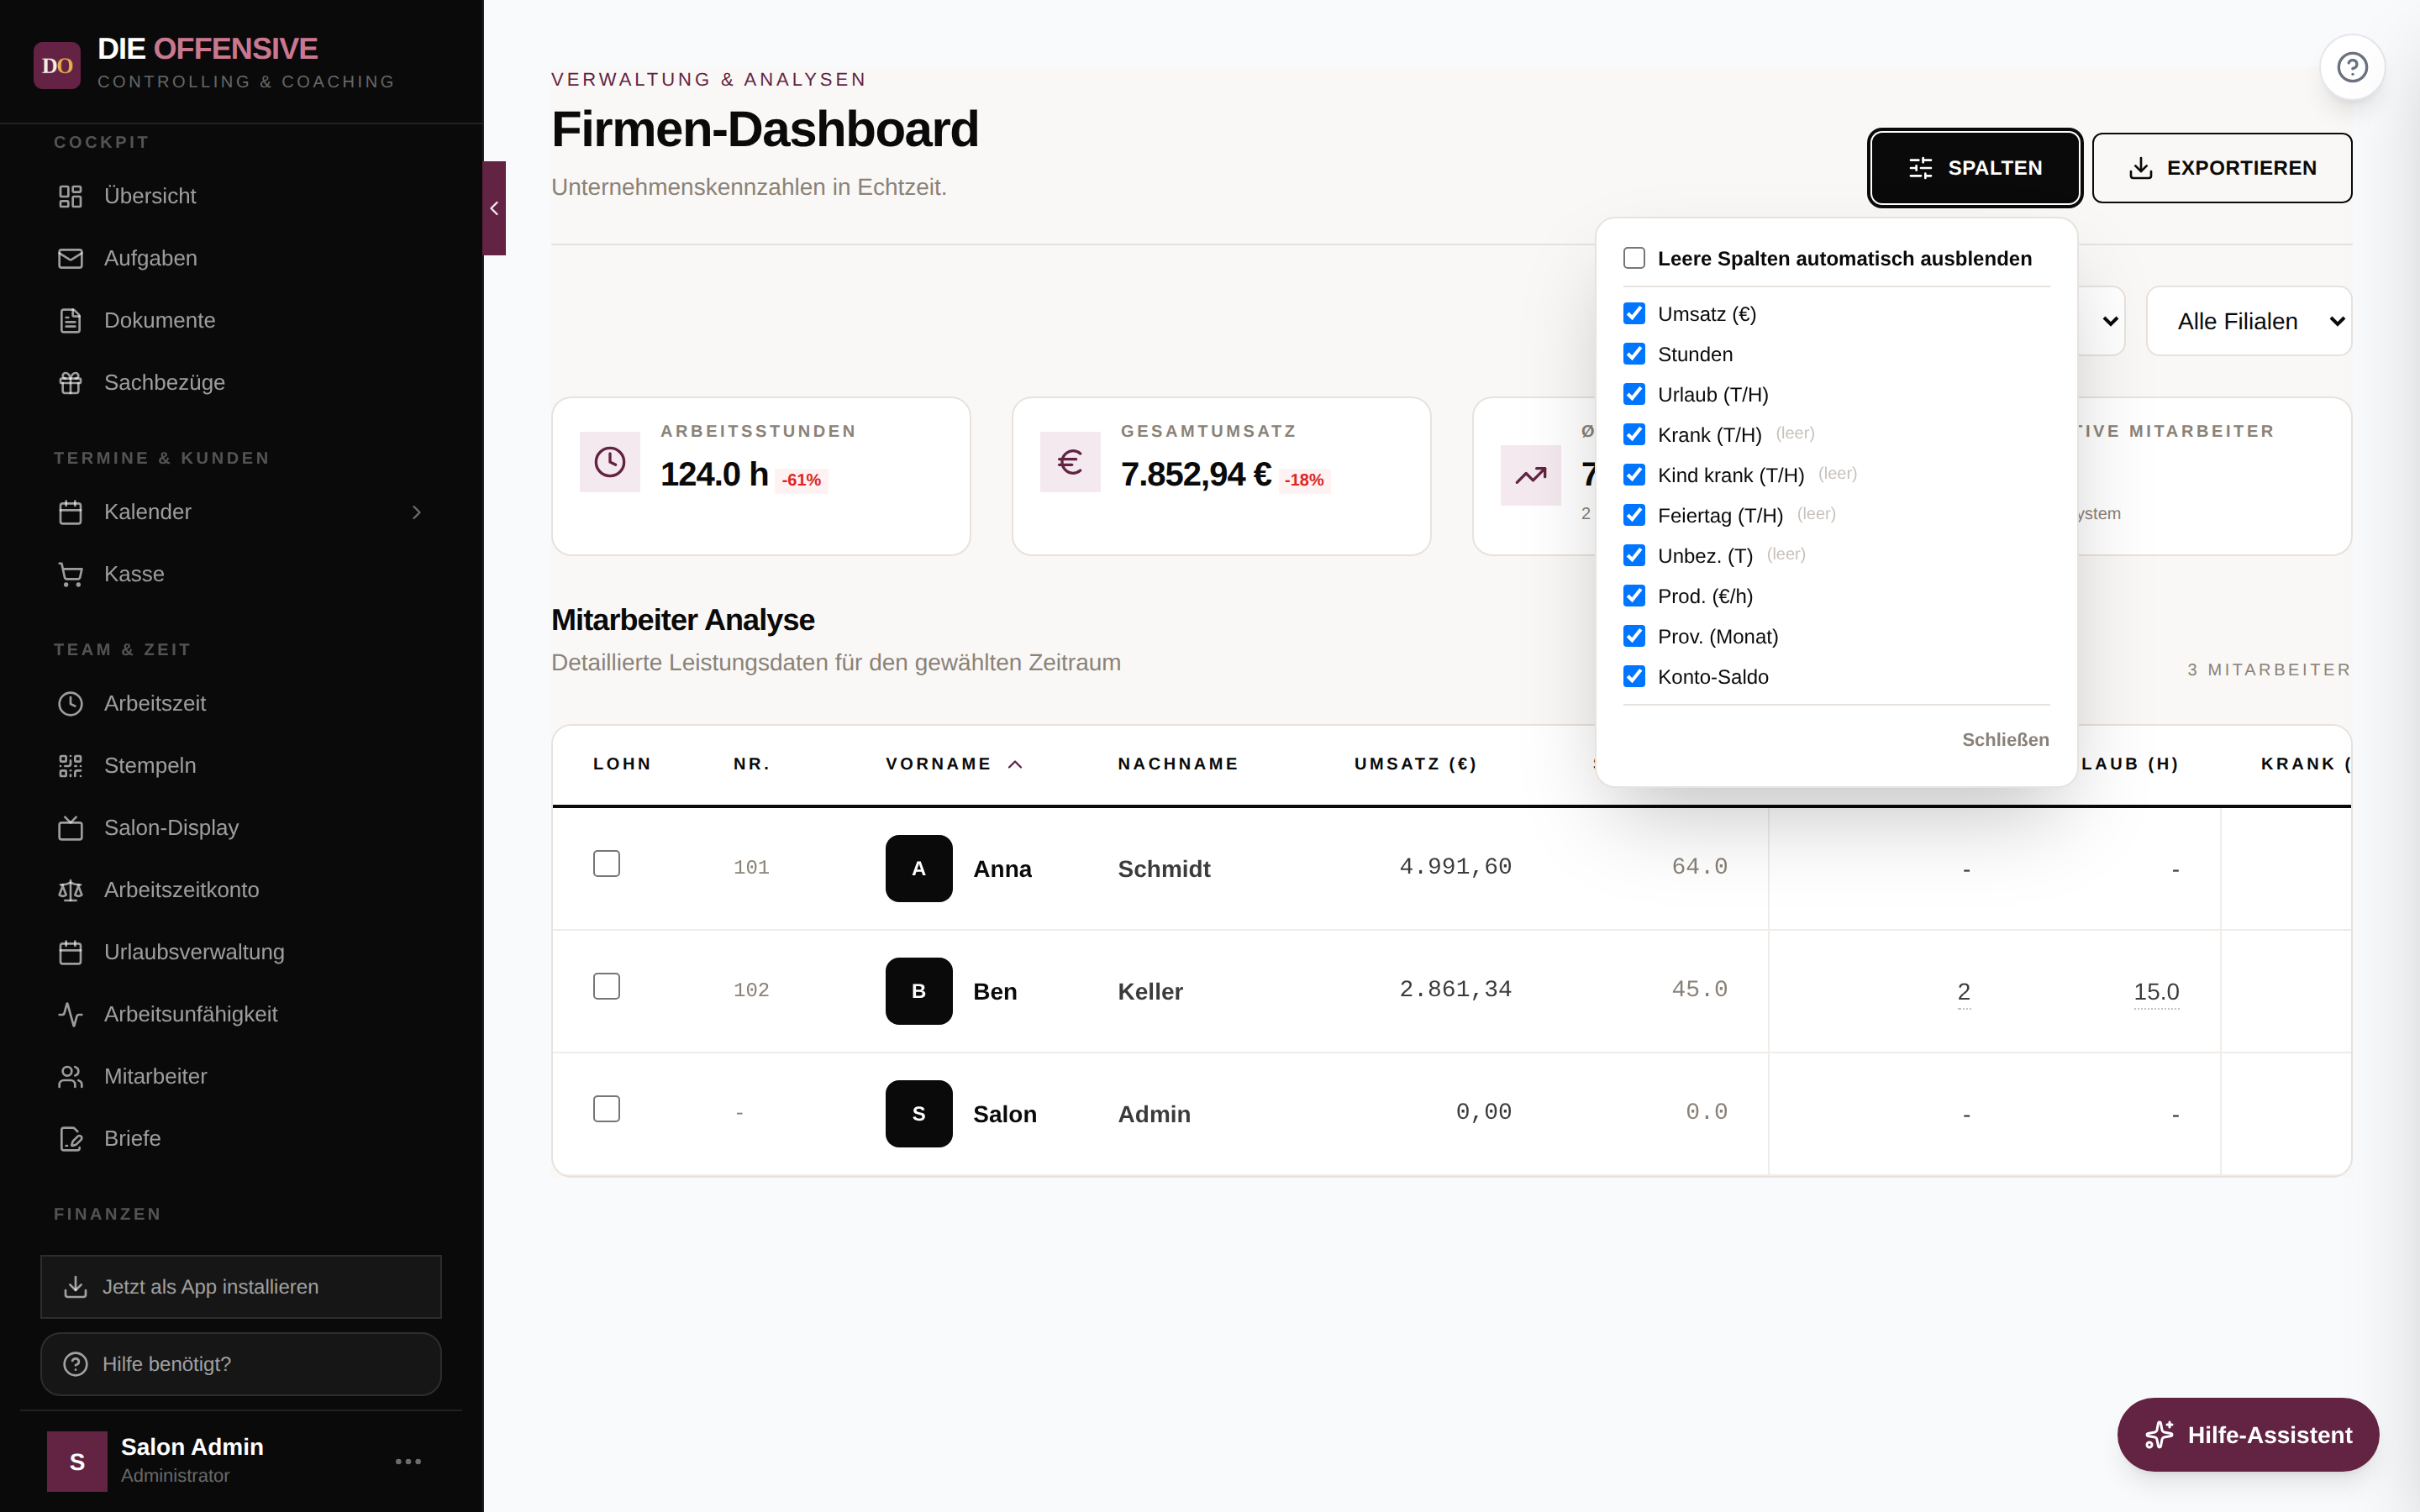Click the Urlaubsverwaltung calendar icon

(x=70, y=952)
